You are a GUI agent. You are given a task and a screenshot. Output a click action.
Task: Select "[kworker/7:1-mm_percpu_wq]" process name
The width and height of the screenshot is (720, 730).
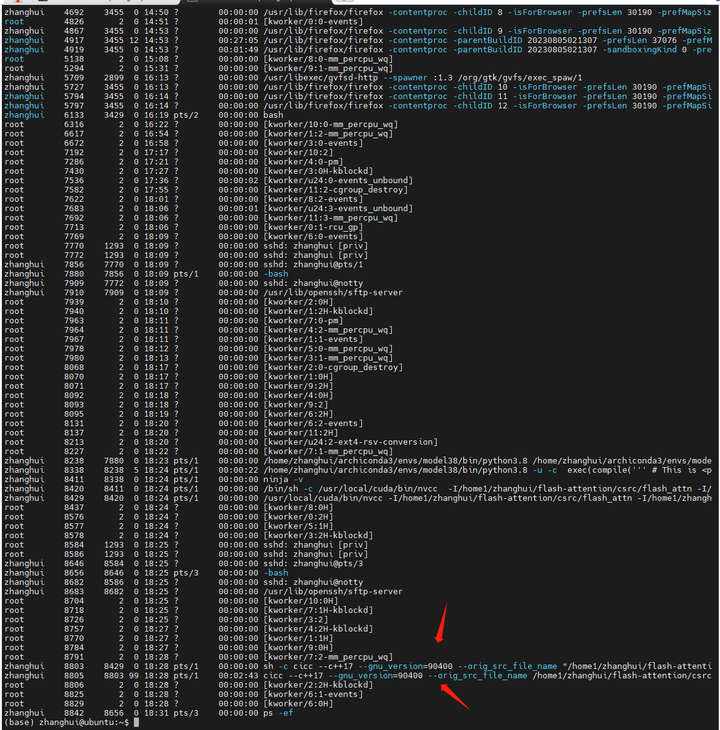point(328,451)
